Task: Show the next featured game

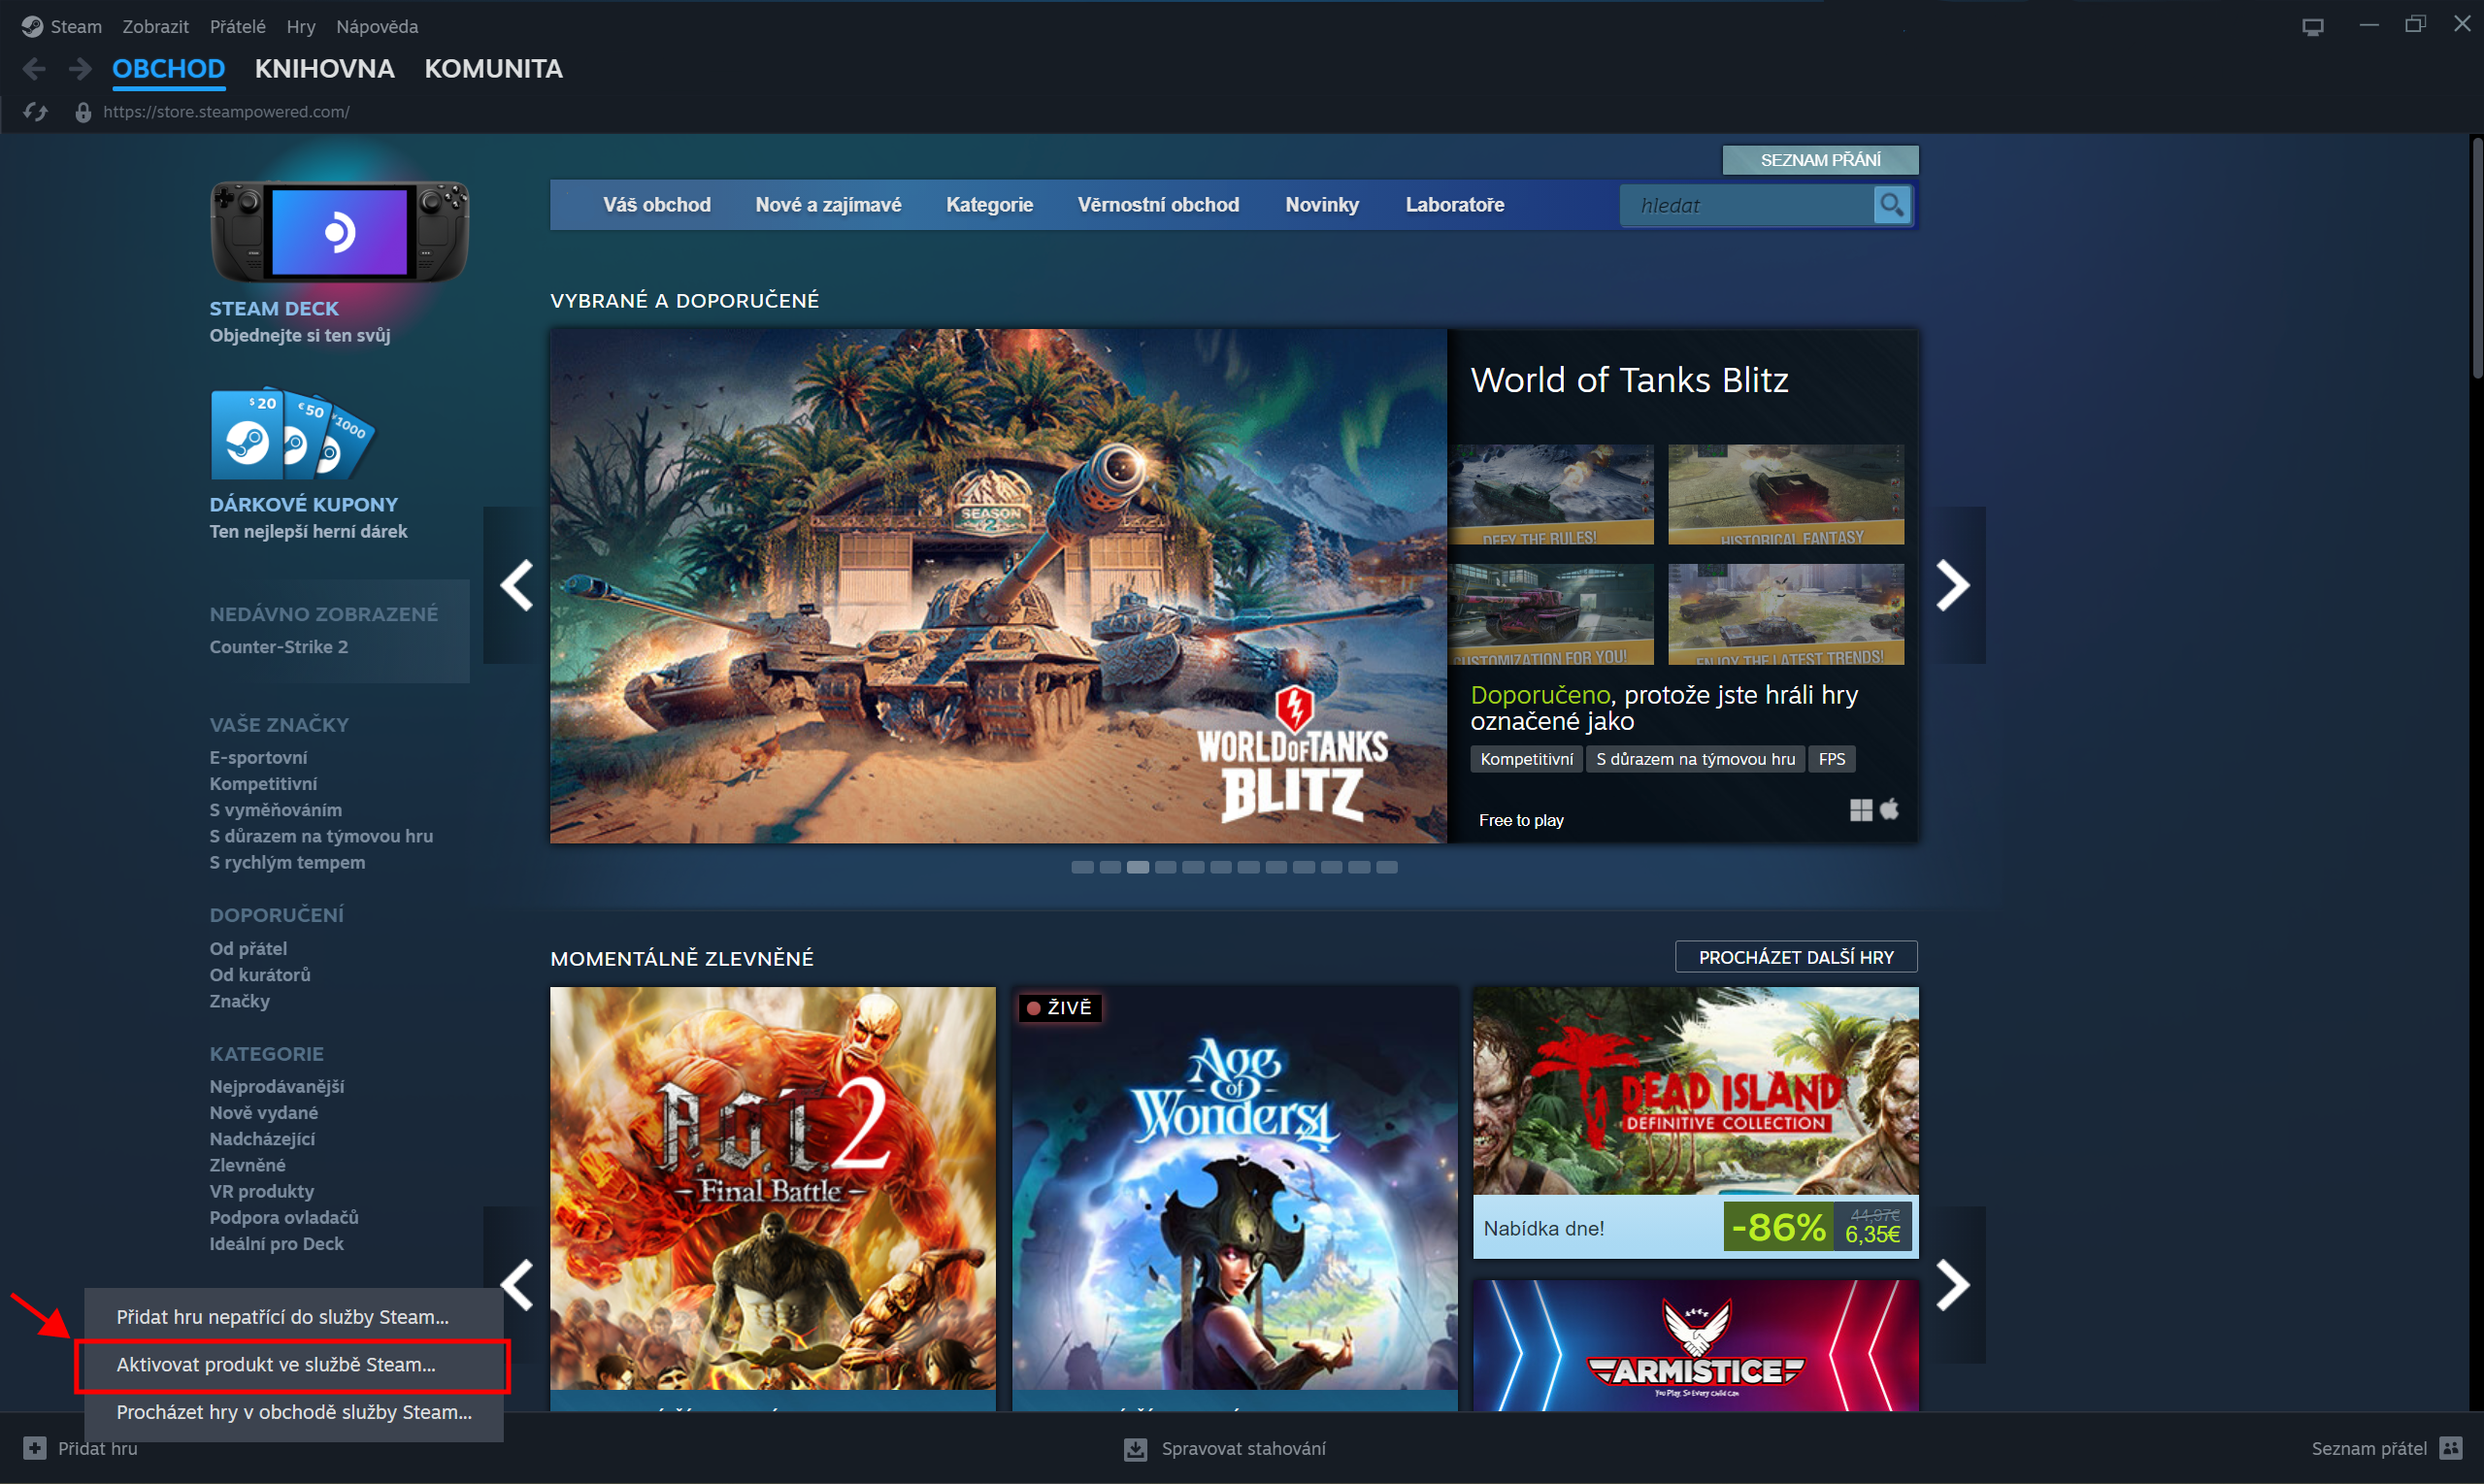Action: point(1952,585)
